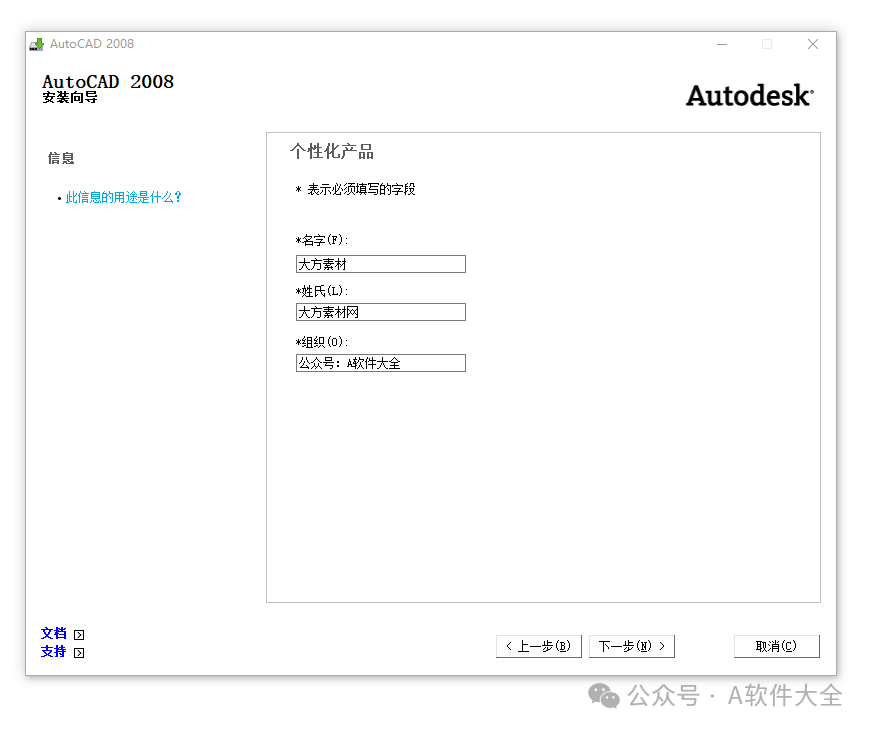Open the 支持 link

(53, 652)
